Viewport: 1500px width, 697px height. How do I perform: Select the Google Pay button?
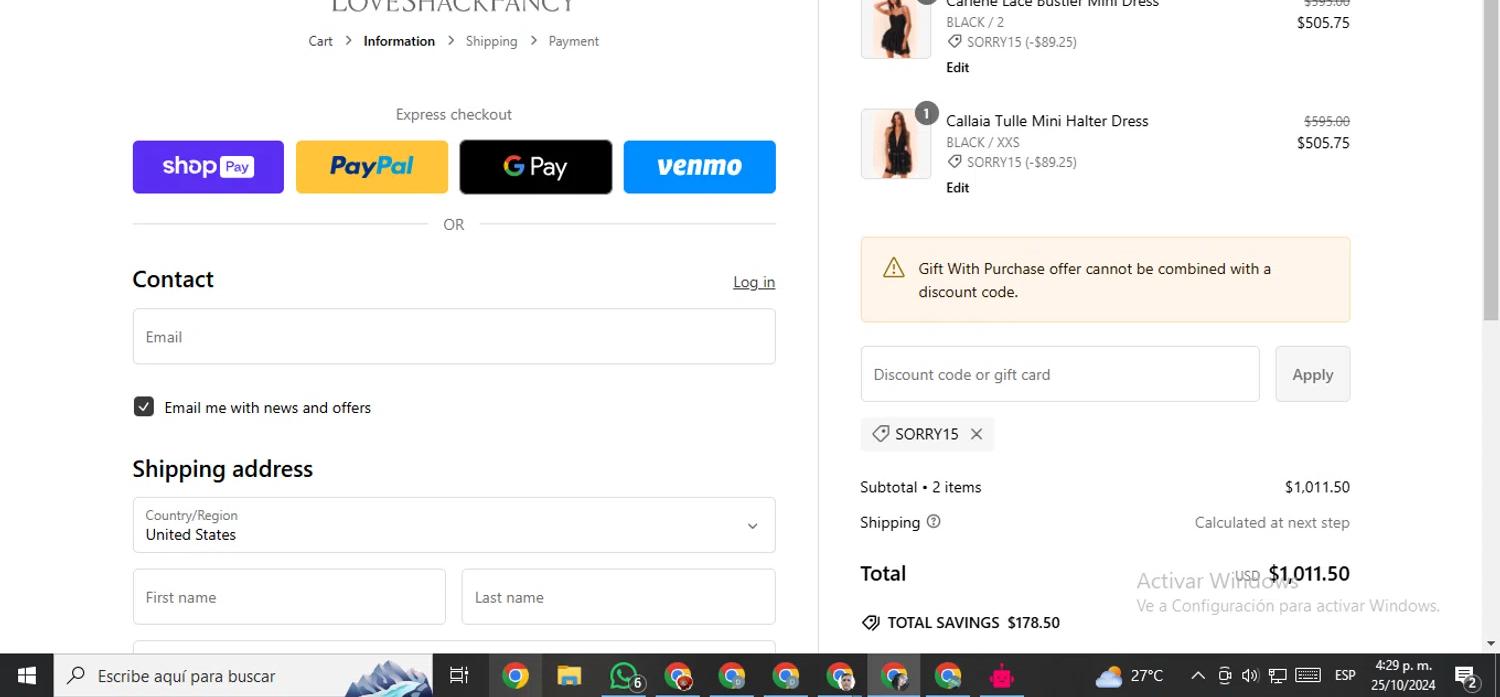[536, 166]
